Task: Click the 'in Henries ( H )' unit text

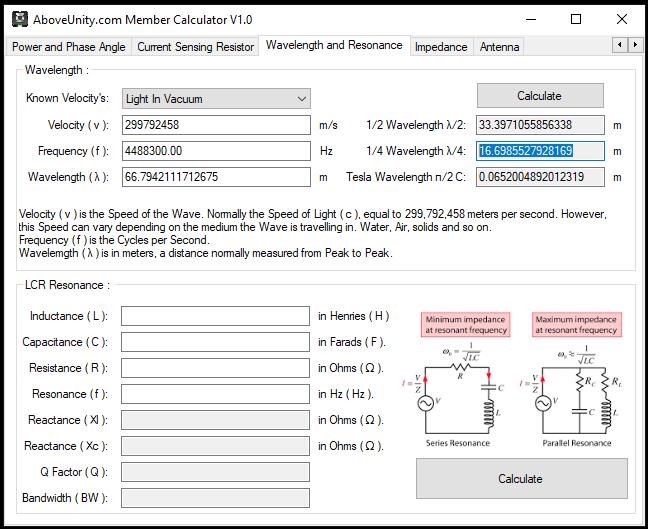Action: (x=354, y=316)
